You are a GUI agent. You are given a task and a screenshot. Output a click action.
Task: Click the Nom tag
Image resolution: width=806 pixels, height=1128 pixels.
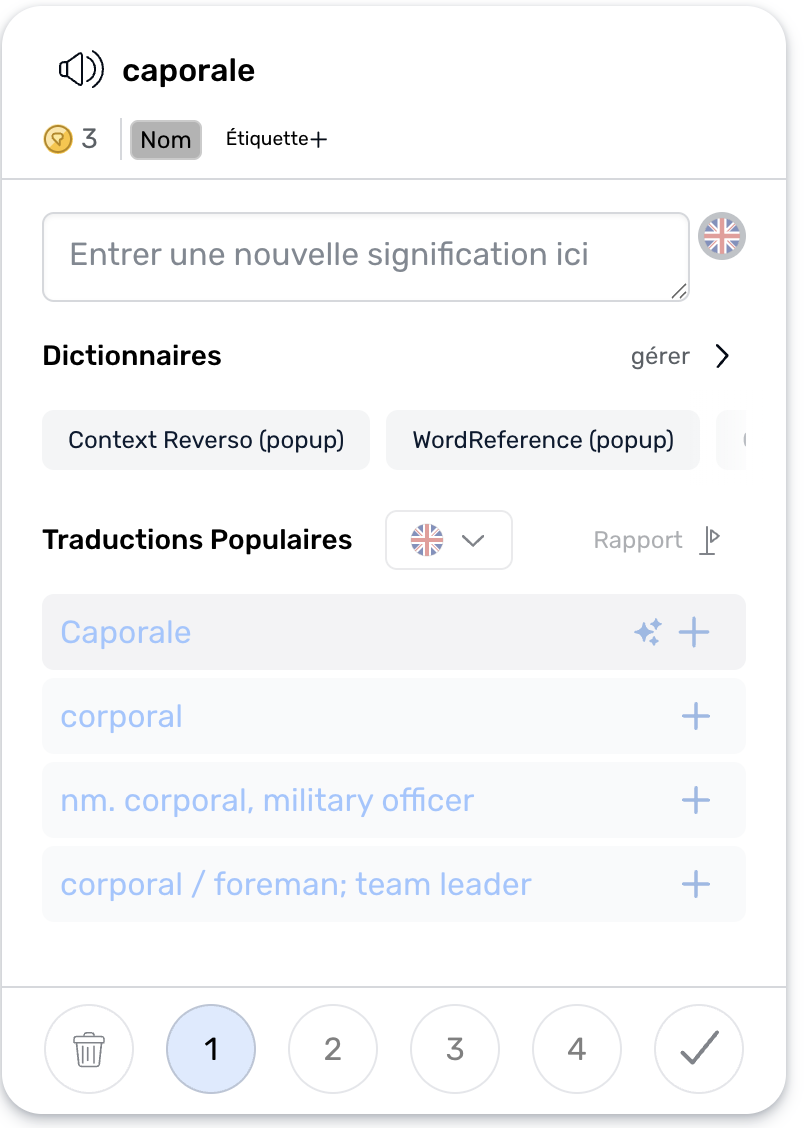click(x=166, y=140)
